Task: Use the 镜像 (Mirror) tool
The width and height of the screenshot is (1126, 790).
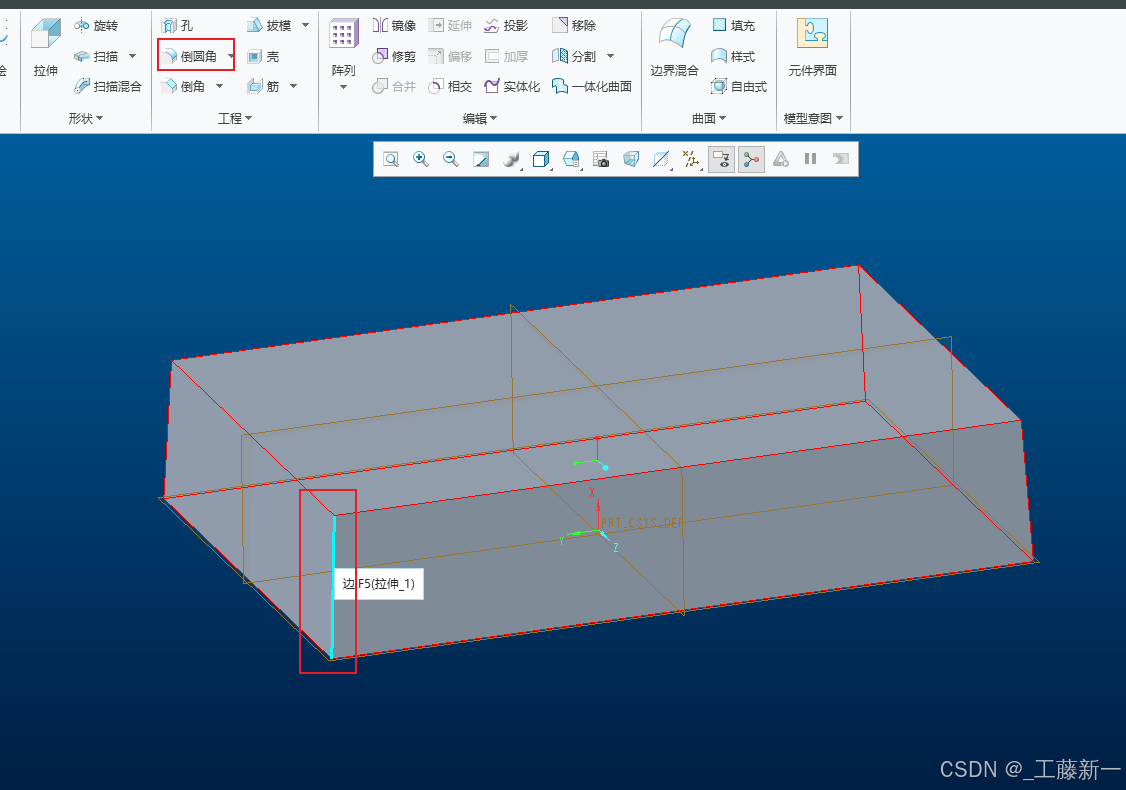Action: click(x=394, y=26)
